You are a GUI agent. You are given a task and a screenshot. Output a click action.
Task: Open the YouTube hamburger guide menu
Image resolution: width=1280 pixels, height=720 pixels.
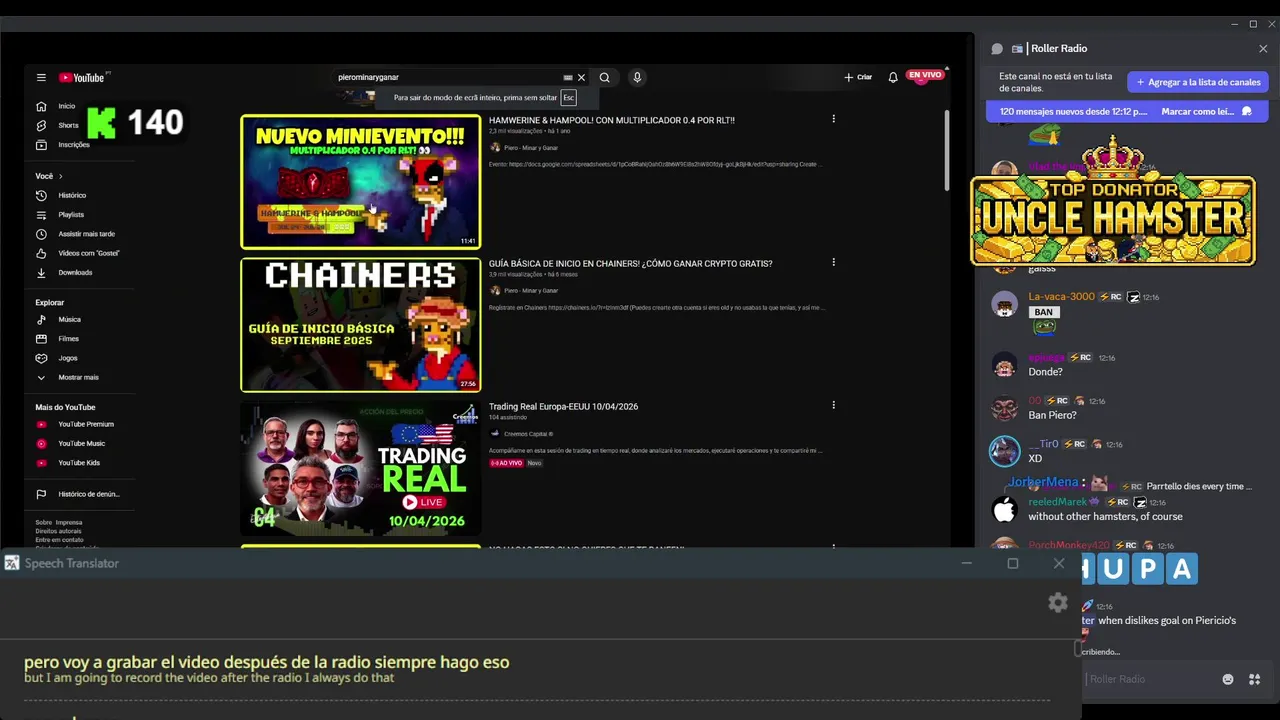[x=41, y=77]
